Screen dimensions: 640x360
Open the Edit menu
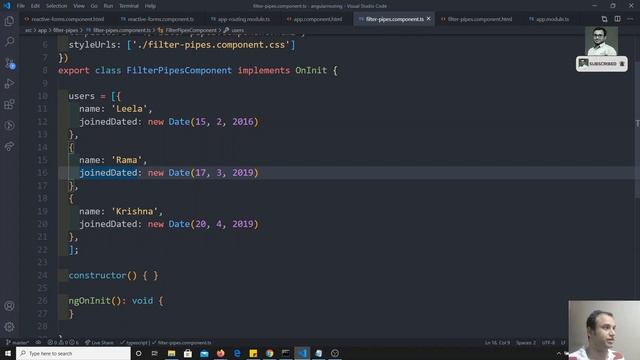tap(36, 6)
